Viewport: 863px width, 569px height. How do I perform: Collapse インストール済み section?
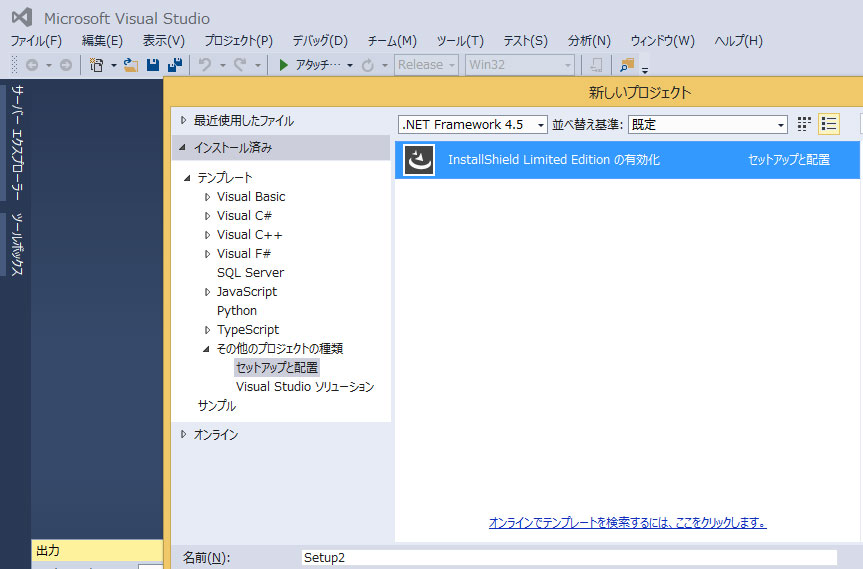point(183,147)
